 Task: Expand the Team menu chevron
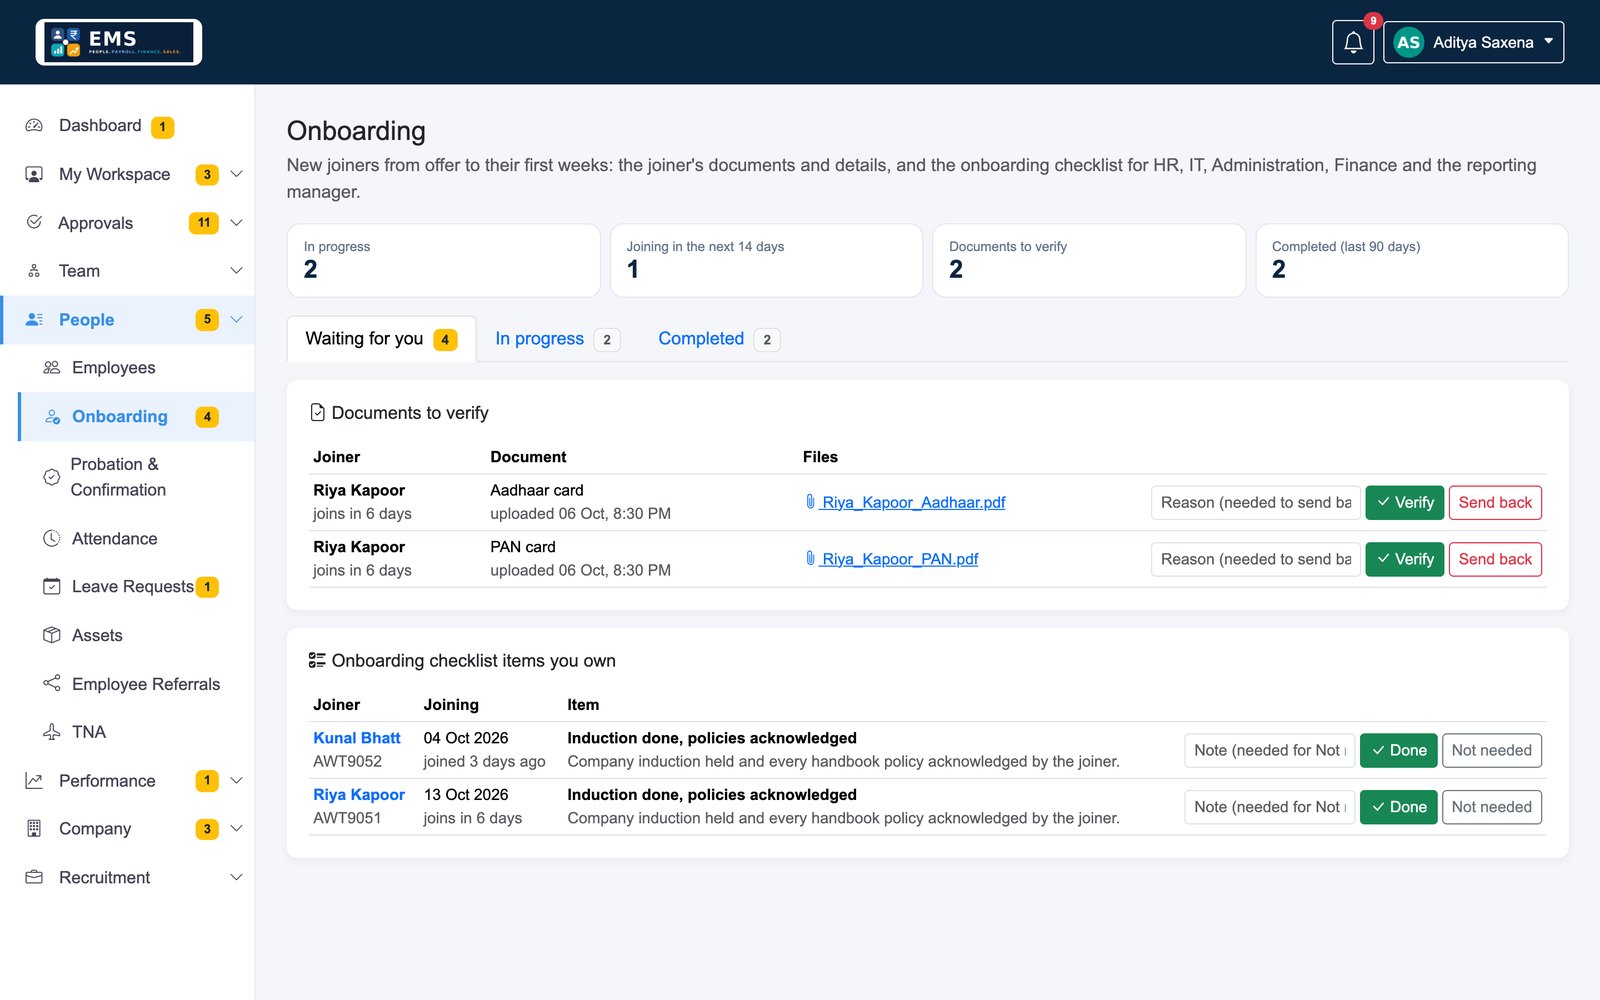point(236,271)
